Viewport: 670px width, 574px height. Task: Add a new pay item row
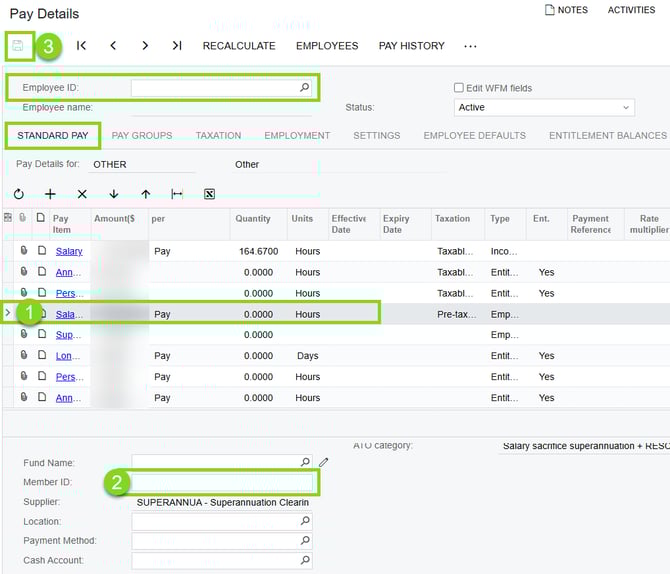[x=50, y=194]
